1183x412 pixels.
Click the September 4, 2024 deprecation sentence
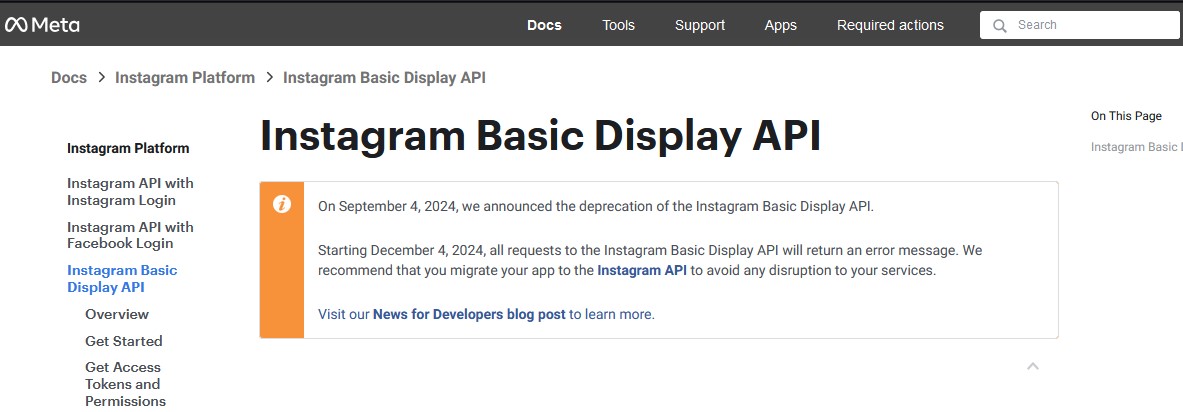pos(596,207)
